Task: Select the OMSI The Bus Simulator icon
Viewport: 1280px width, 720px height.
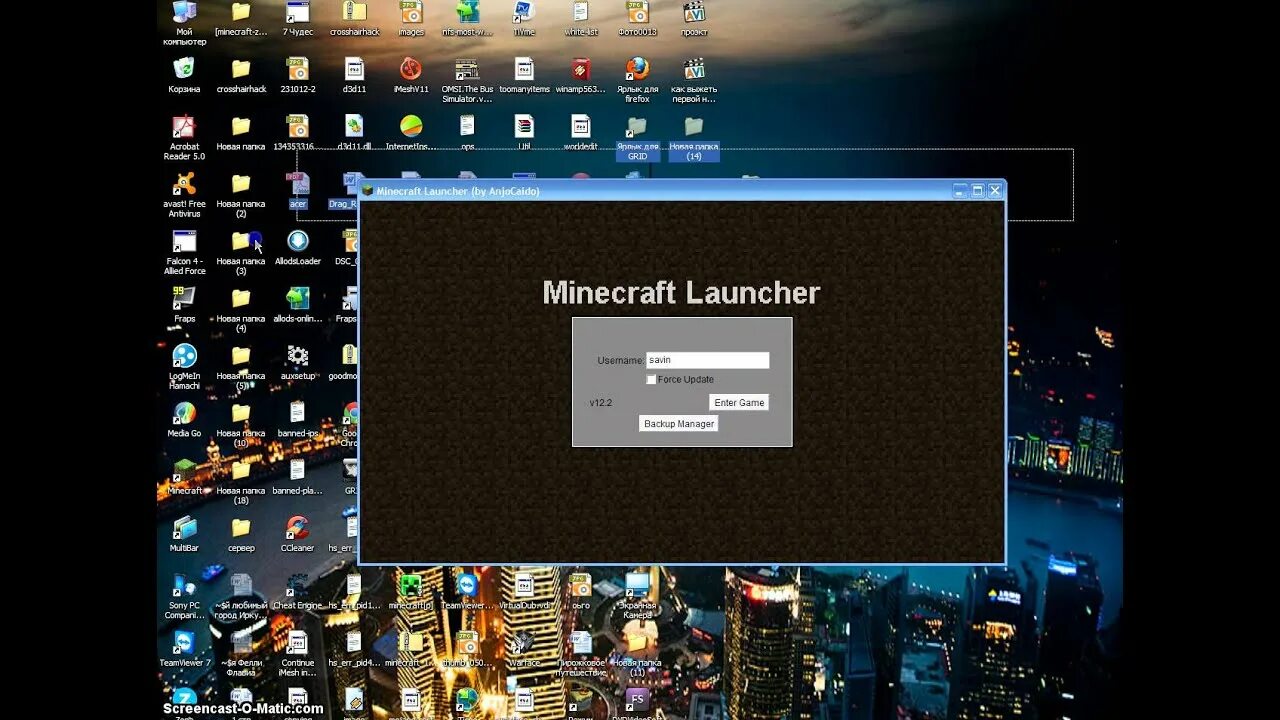Action: (x=467, y=69)
